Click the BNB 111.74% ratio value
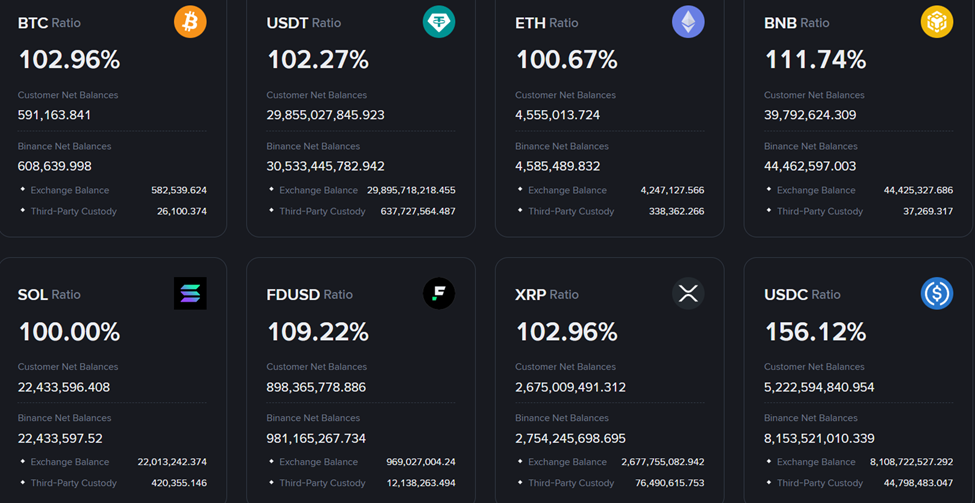Image resolution: width=975 pixels, height=503 pixels. 815,60
